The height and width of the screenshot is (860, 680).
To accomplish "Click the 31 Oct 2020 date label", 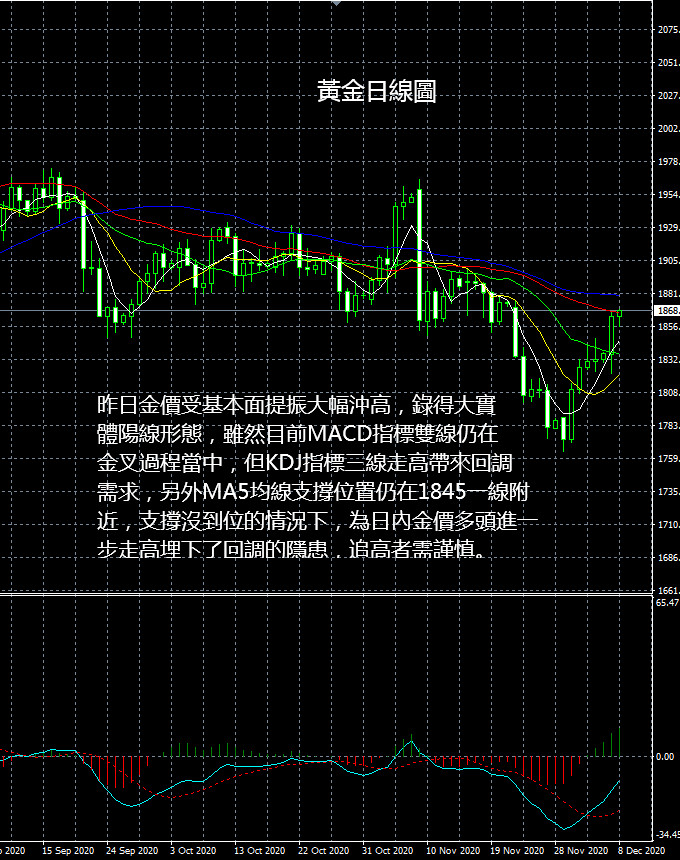I will click(387, 850).
